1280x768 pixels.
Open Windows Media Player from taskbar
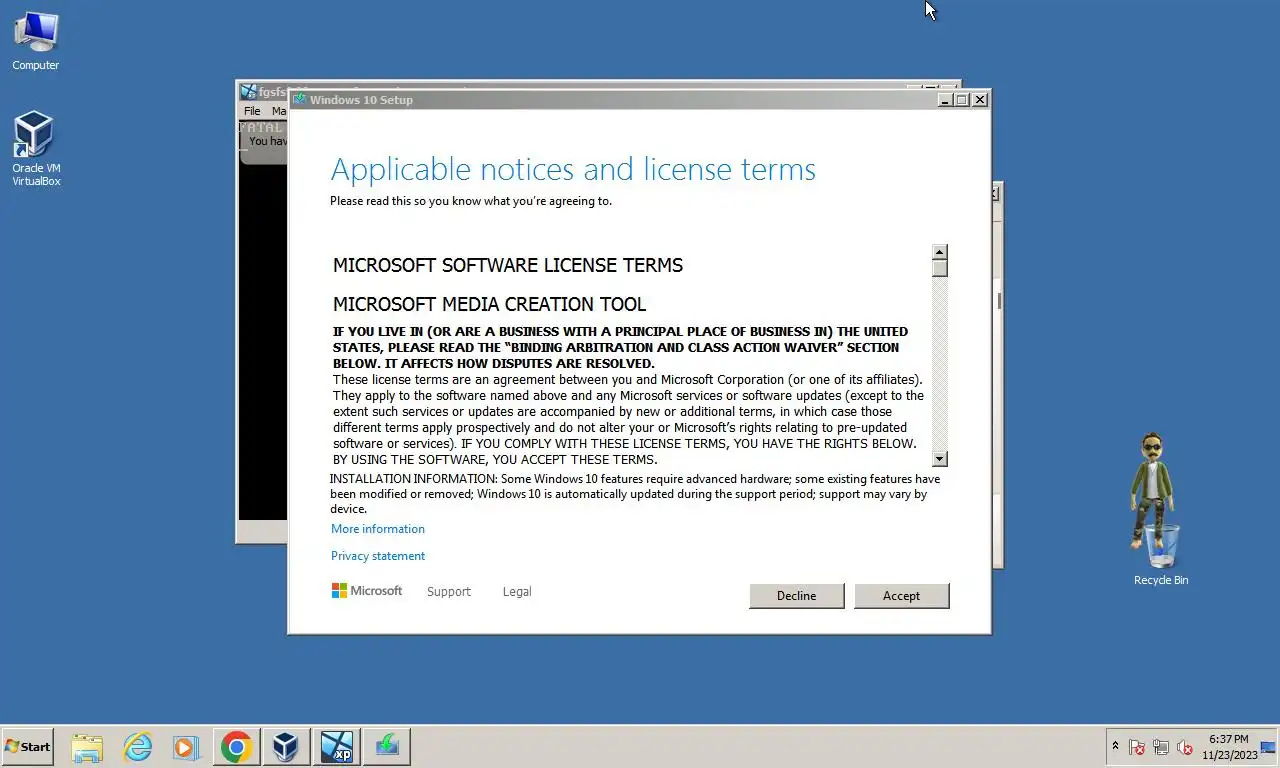[186, 747]
